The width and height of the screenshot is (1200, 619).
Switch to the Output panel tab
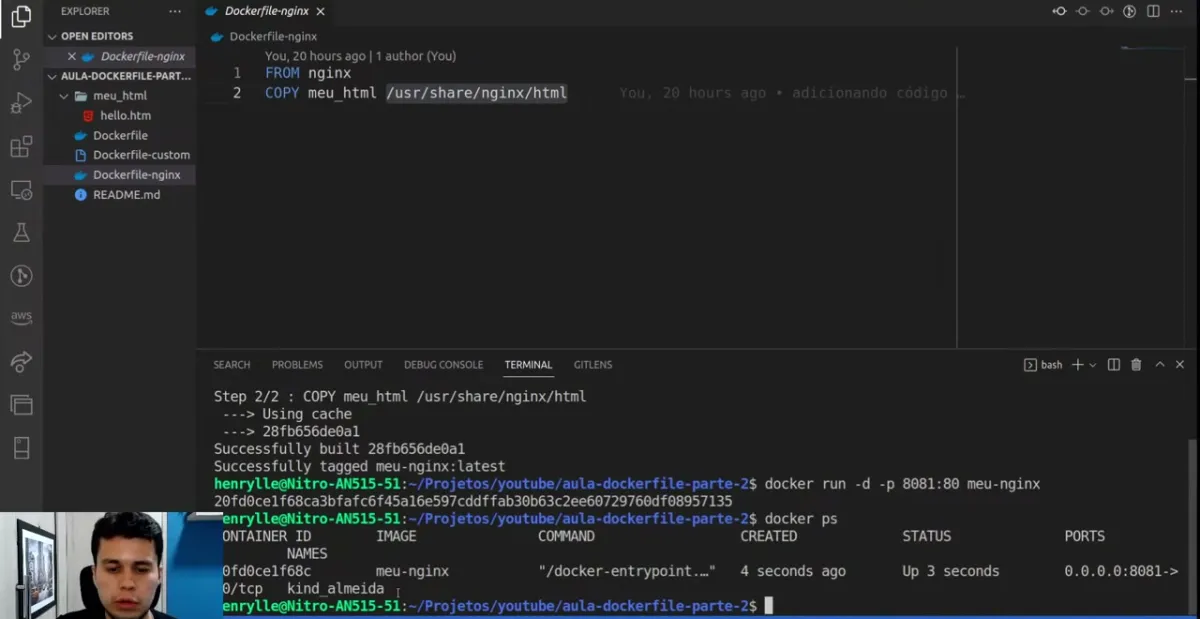[363, 365]
